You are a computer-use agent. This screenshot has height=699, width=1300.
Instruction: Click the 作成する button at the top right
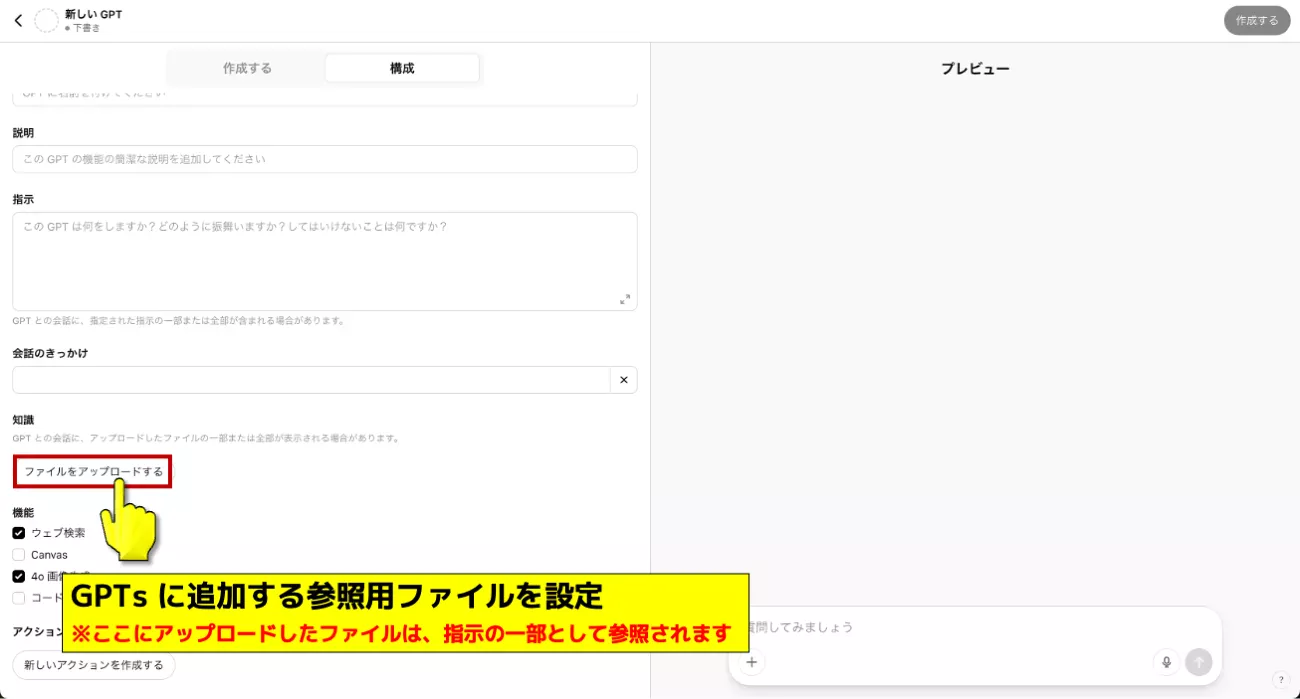1257,20
